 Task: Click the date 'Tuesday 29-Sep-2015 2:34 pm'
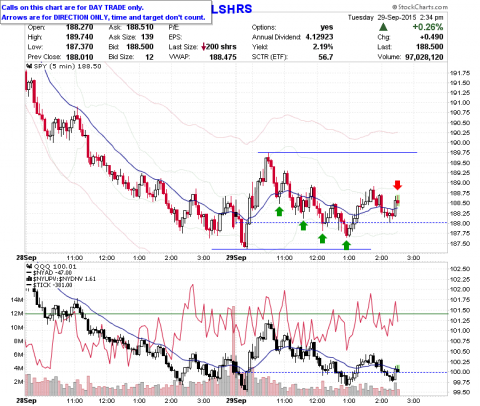(x=396, y=17)
